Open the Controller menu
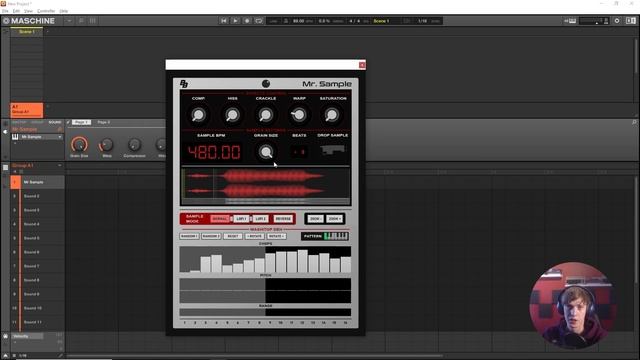The image size is (640, 360). click(46, 11)
